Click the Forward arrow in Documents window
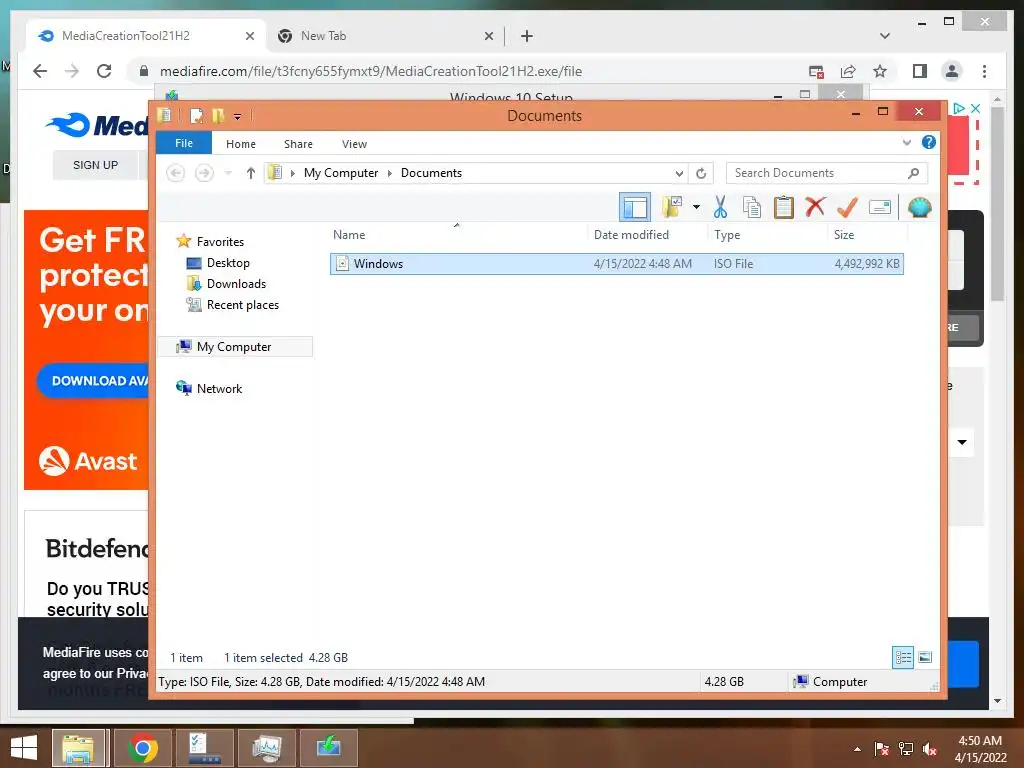The image size is (1024, 768). [x=204, y=173]
